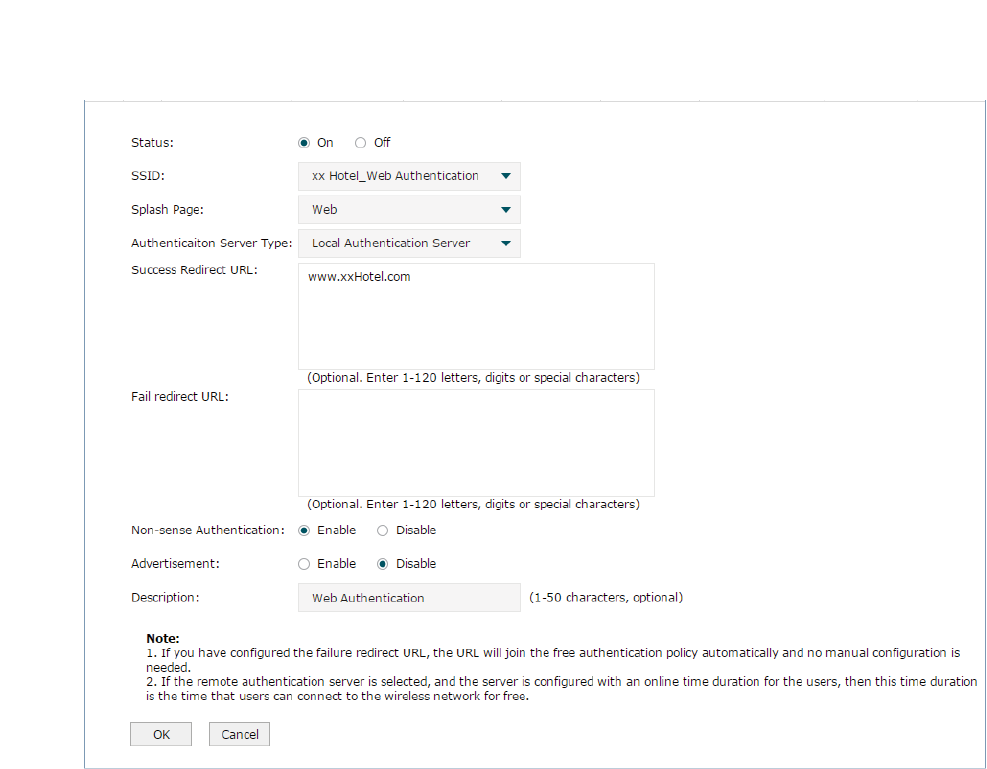The width and height of the screenshot is (987, 769).
Task: Click the 'Fail redirect URL:' label
Action: point(179,396)
